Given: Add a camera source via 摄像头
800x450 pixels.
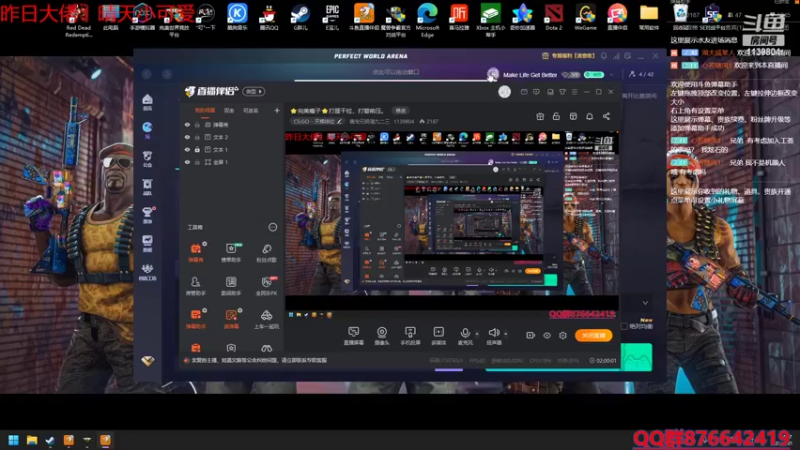Looking at the screenshot, I should coord(382,336).
